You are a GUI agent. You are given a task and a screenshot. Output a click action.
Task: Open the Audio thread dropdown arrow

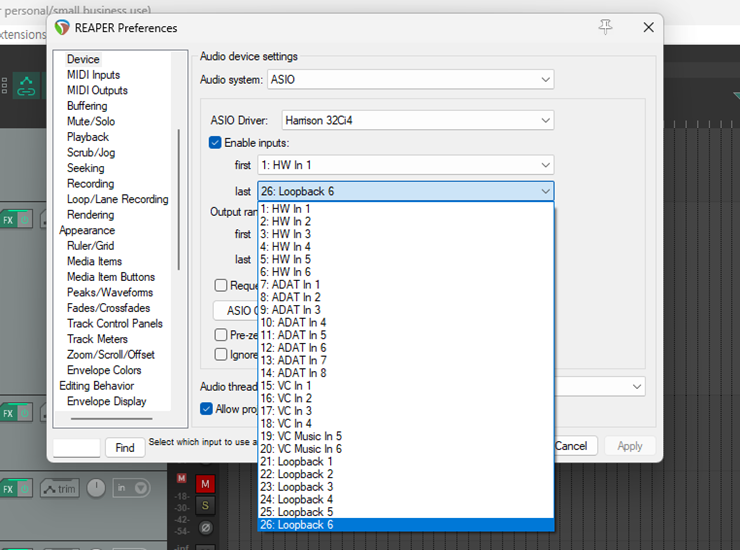(x=637, y=387)
